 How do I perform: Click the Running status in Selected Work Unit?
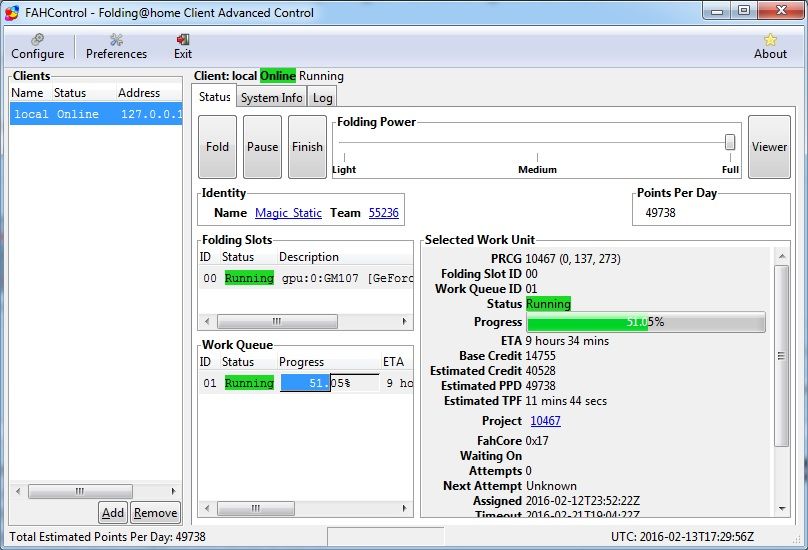tap(548, 304)
